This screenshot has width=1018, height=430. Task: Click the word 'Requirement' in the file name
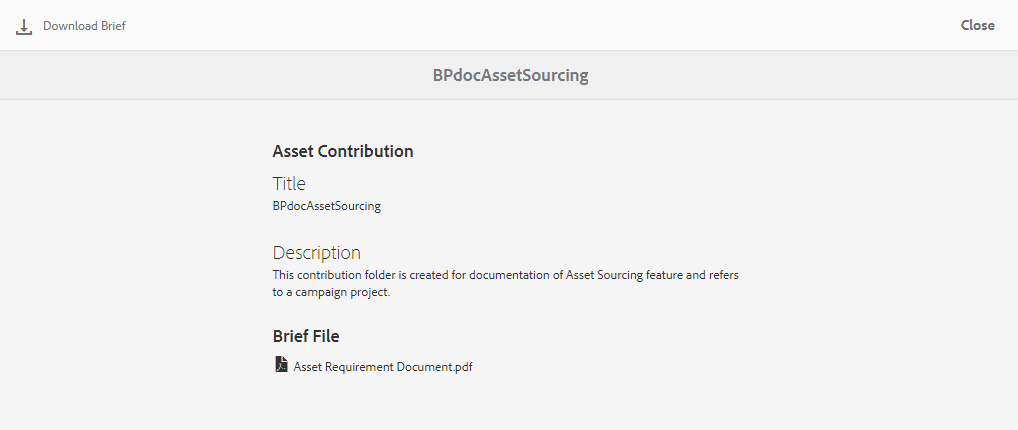pos(364,367)
